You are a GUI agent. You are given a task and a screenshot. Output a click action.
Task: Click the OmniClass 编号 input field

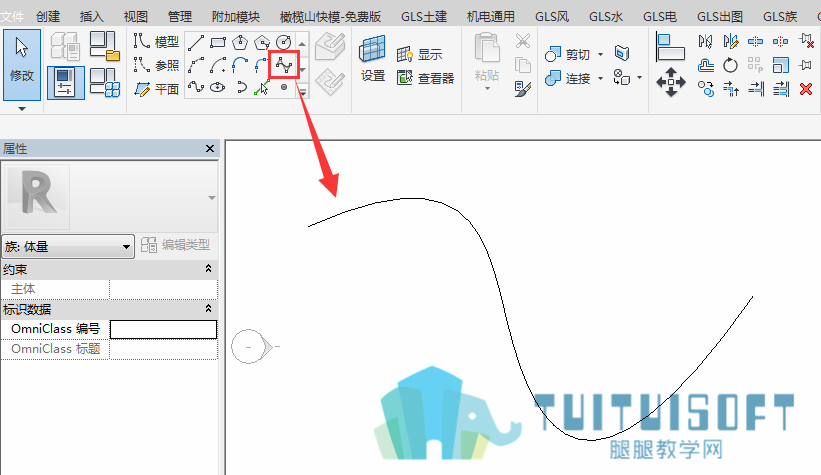pyautogui.click(x=163, y=329)
